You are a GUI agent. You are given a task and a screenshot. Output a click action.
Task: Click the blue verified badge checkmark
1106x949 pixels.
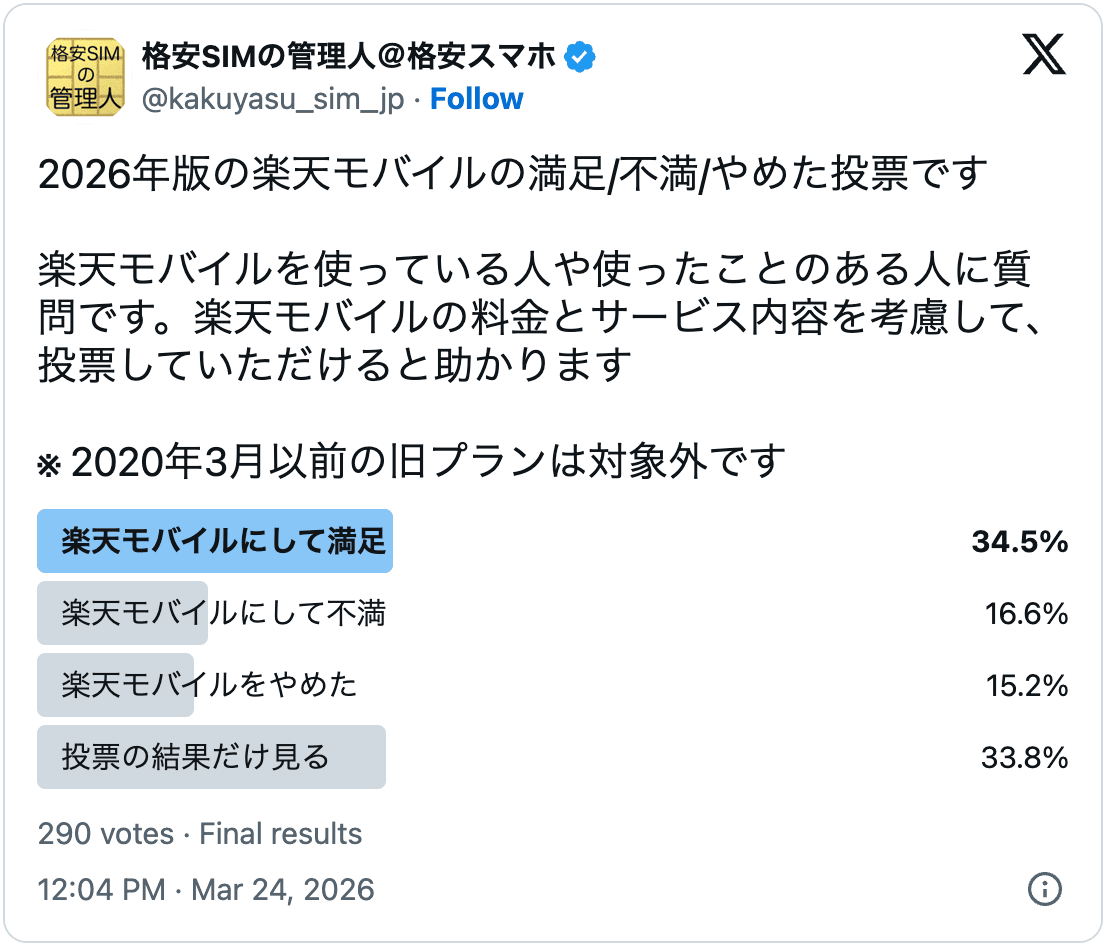pyautogui.click(x=578, y=57)
